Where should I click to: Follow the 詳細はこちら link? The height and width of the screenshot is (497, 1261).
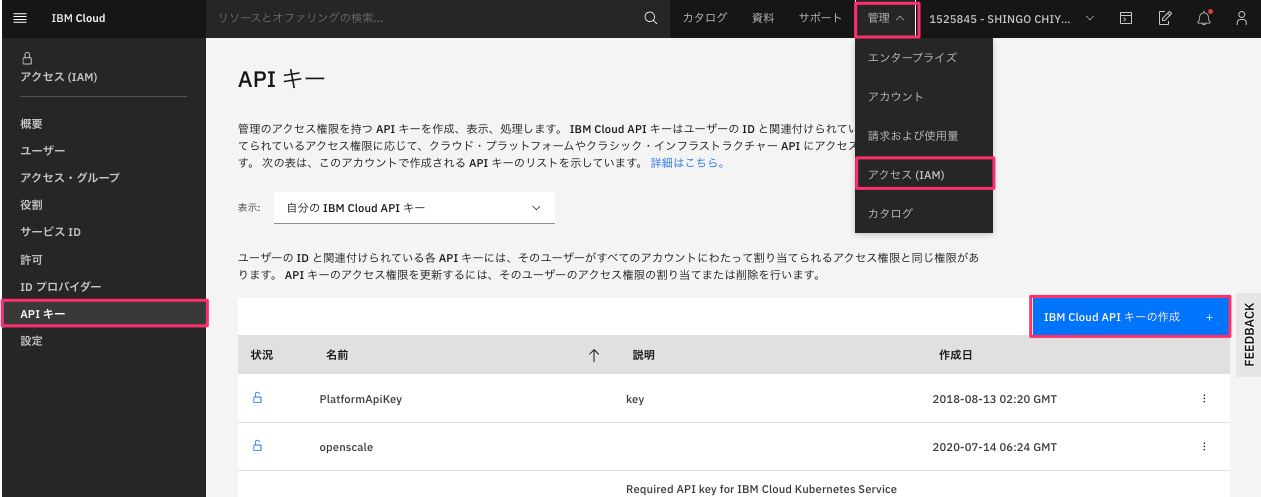pos(687,162)
